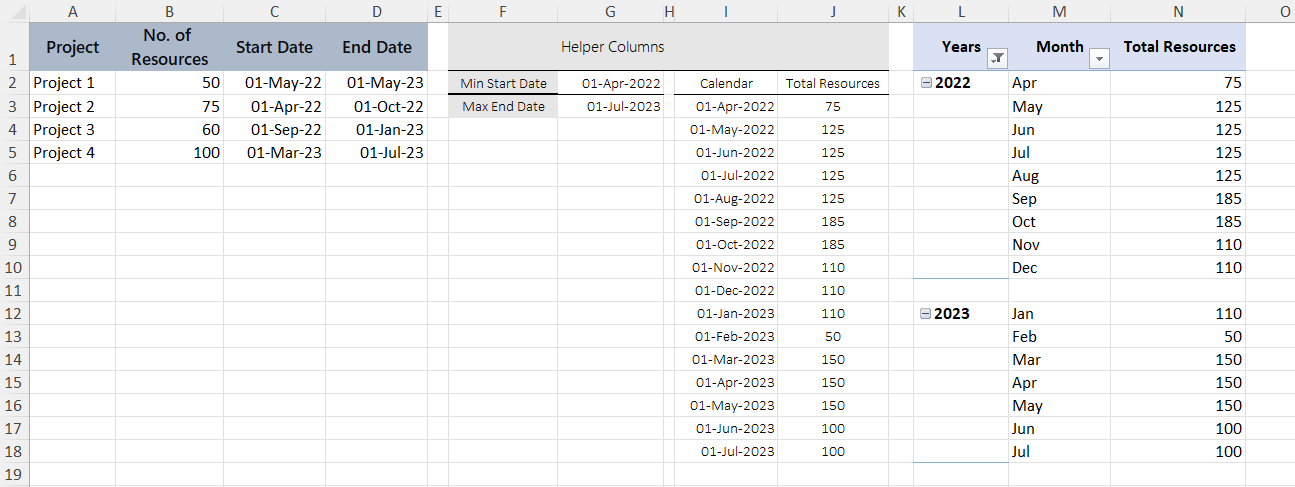This screenshot has width=1295, height=487.
Task: Collapse the 2023 year group
Action: click(x=925, y=314)
